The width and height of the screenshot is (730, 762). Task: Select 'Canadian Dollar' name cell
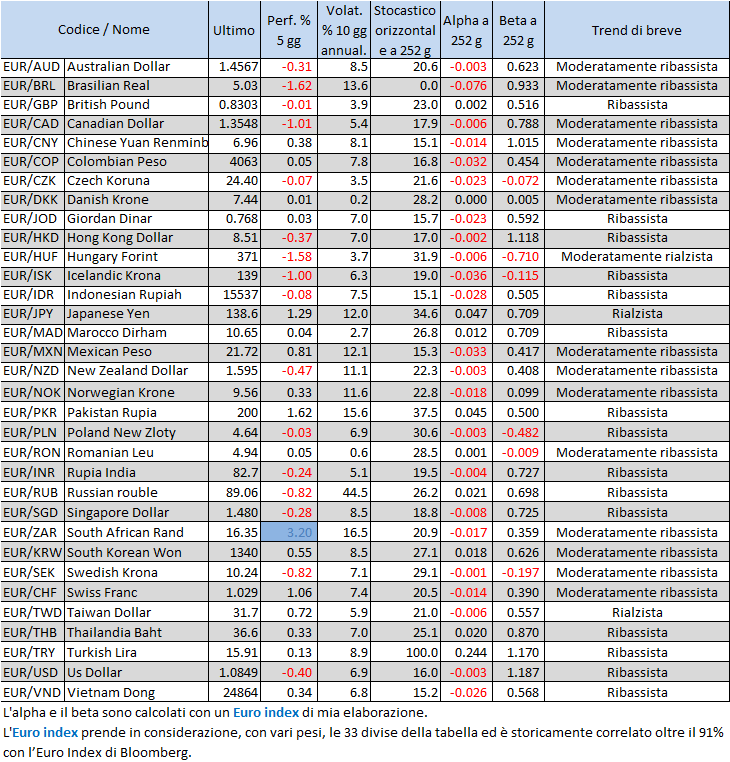click(x=137, y=124)
